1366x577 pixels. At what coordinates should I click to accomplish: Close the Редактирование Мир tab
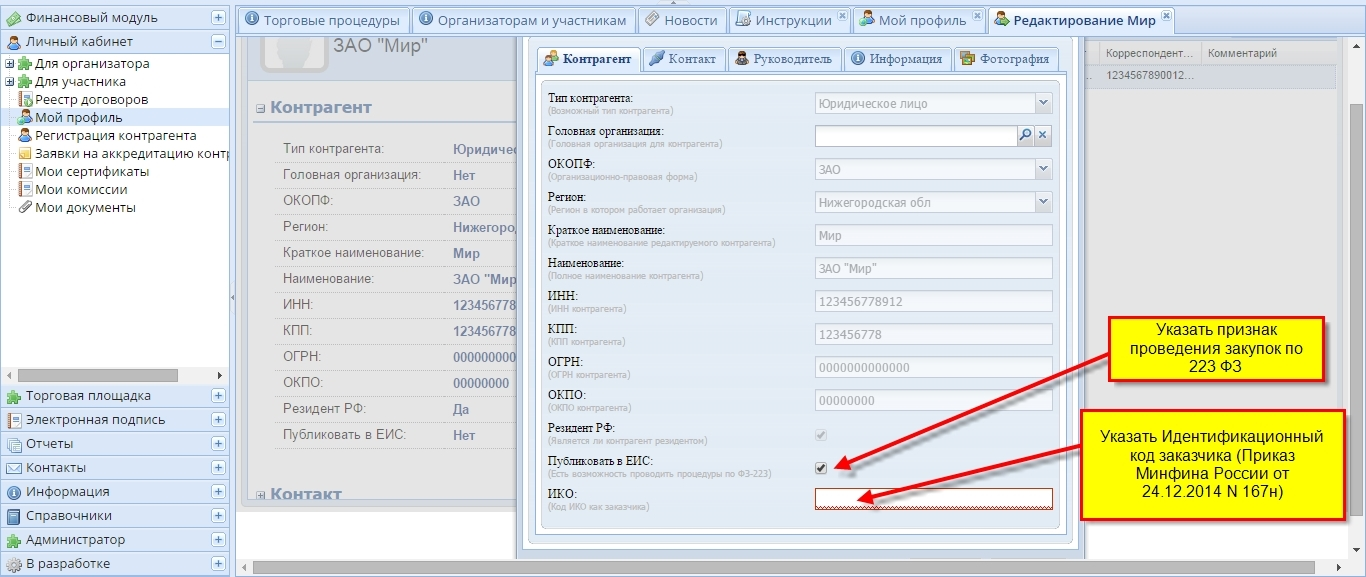point(1167,18)
